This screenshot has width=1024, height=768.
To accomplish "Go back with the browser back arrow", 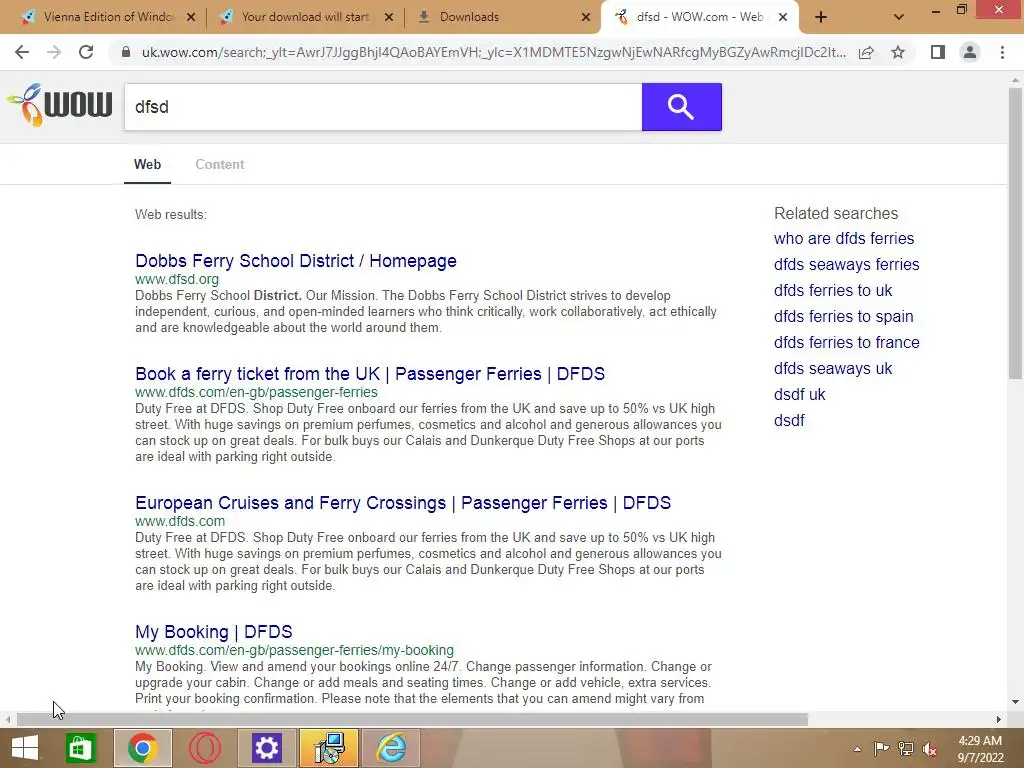I will (22, 52).
